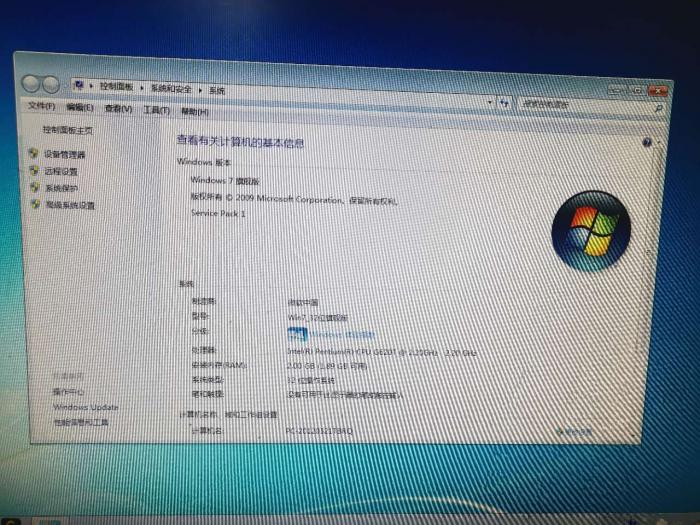The height and width of the screenshot is (525, 700).
Task: Expand the arrow after 控制面板 in the breadcrumb
Action: (142, 88)
